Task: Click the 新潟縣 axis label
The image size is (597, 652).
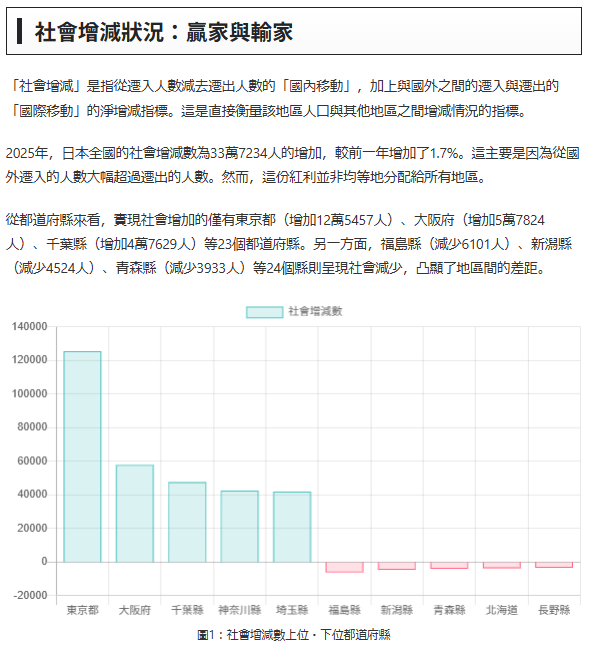Action: pyautogui.click(x=397, y=610)
